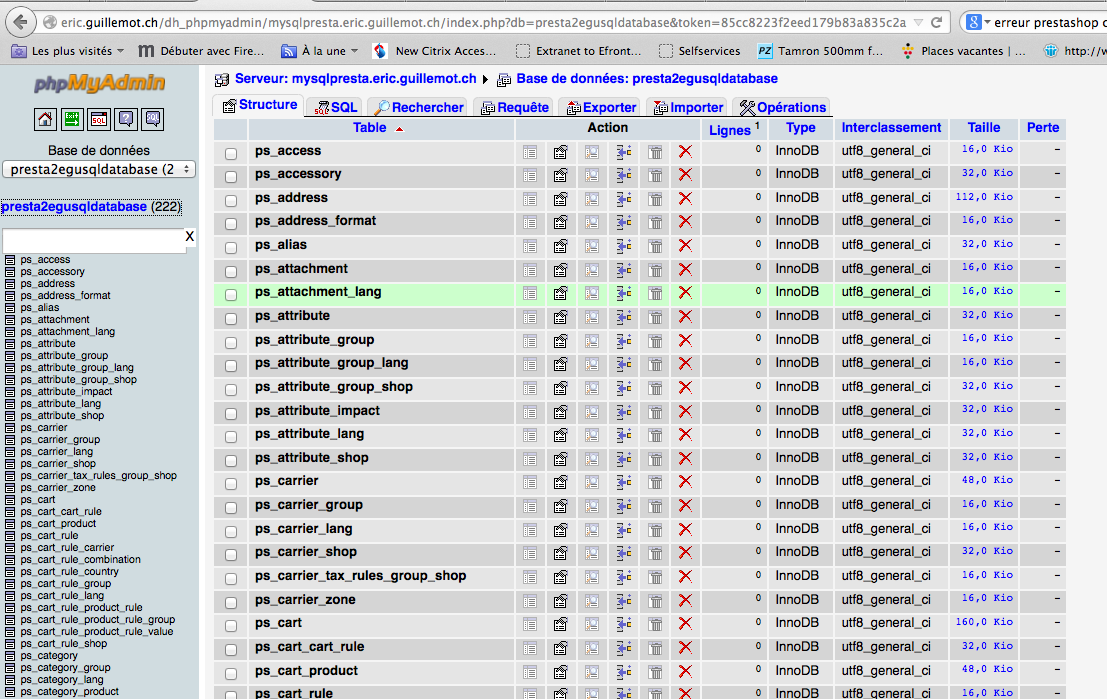Tick checkbox for ps_access table

[231, 153]
